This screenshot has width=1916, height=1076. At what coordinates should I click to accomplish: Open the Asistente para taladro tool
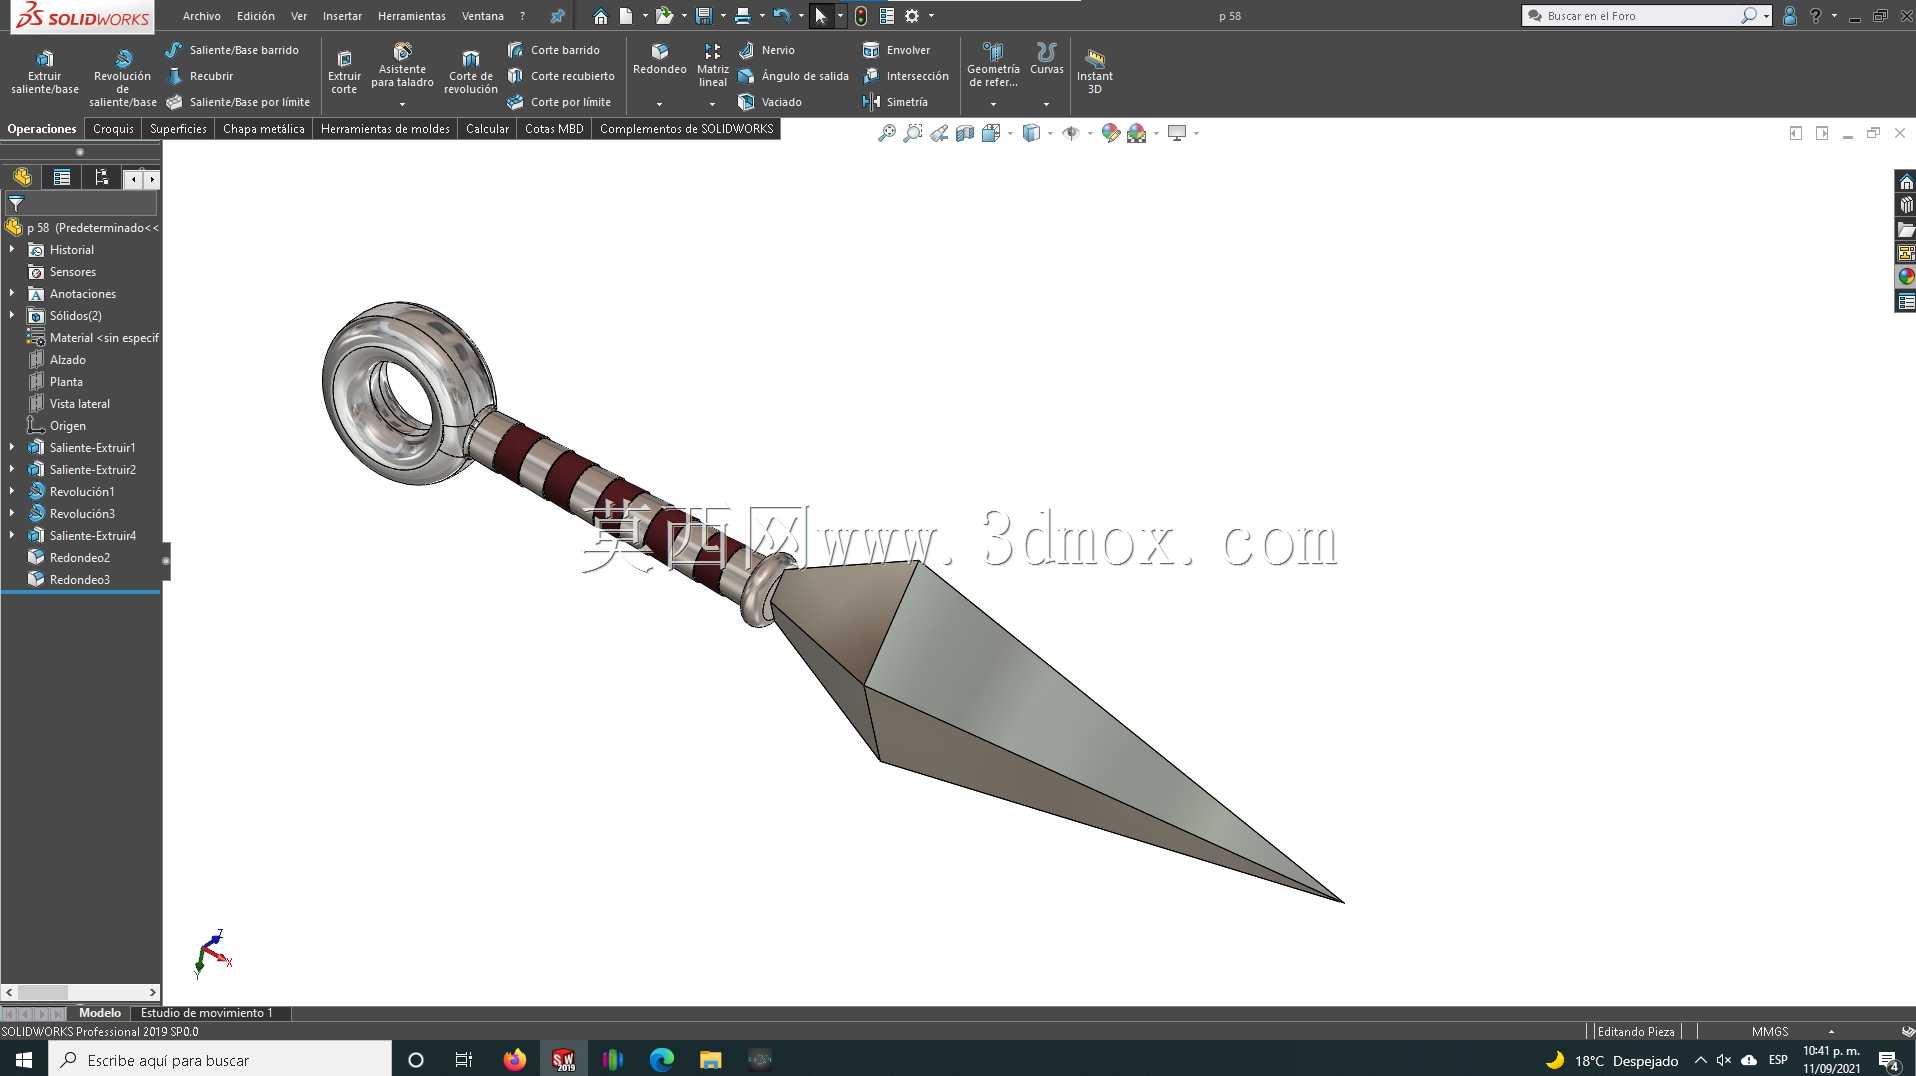402,65
